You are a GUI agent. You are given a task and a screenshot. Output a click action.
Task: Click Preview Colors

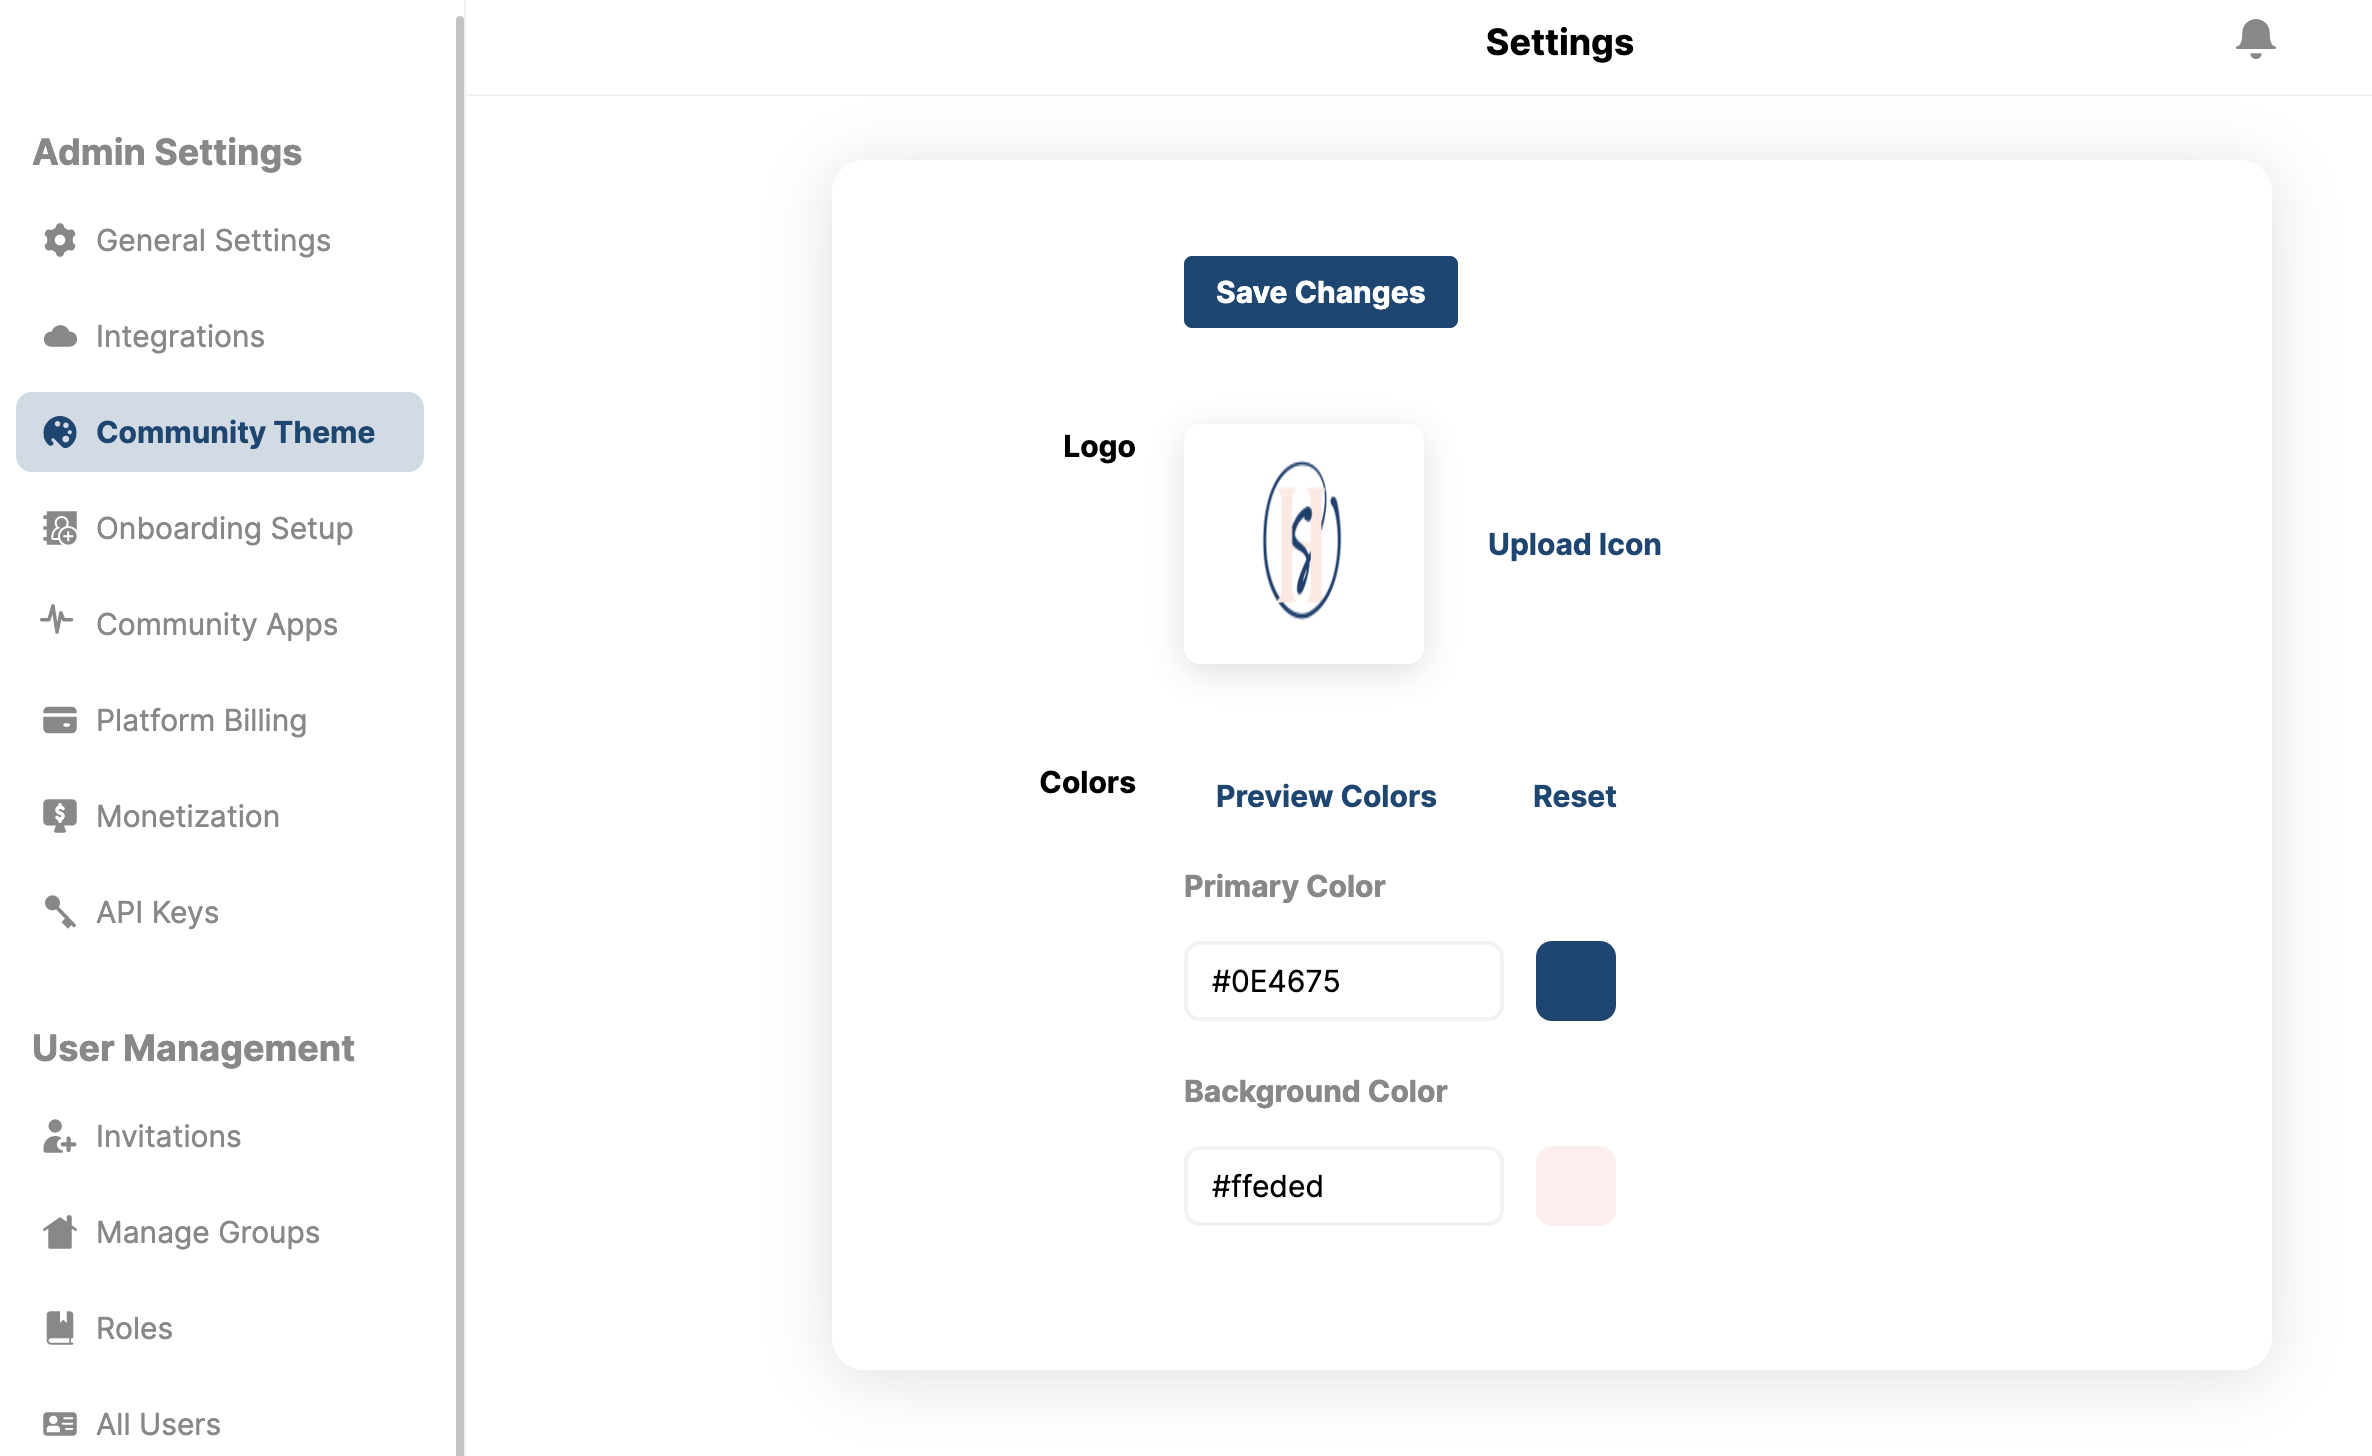(x=1326, y=796)
